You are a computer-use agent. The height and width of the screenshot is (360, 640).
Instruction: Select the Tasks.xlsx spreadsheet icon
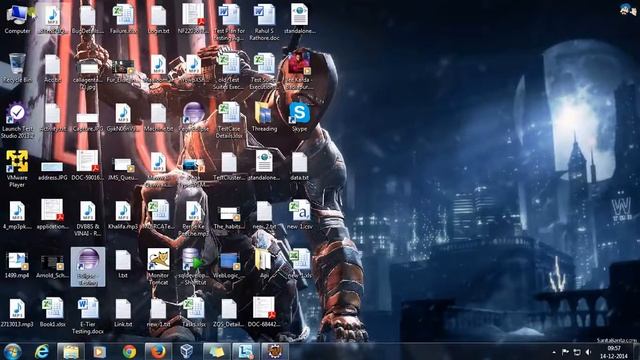194,313
